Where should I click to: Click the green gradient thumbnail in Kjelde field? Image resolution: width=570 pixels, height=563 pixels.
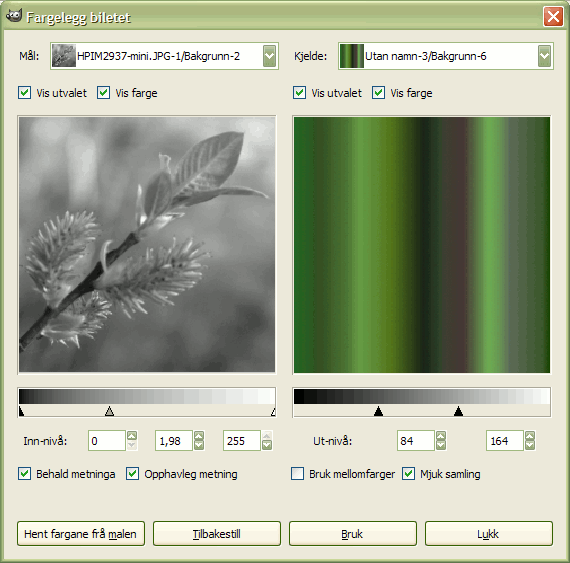tap(352, 56)
